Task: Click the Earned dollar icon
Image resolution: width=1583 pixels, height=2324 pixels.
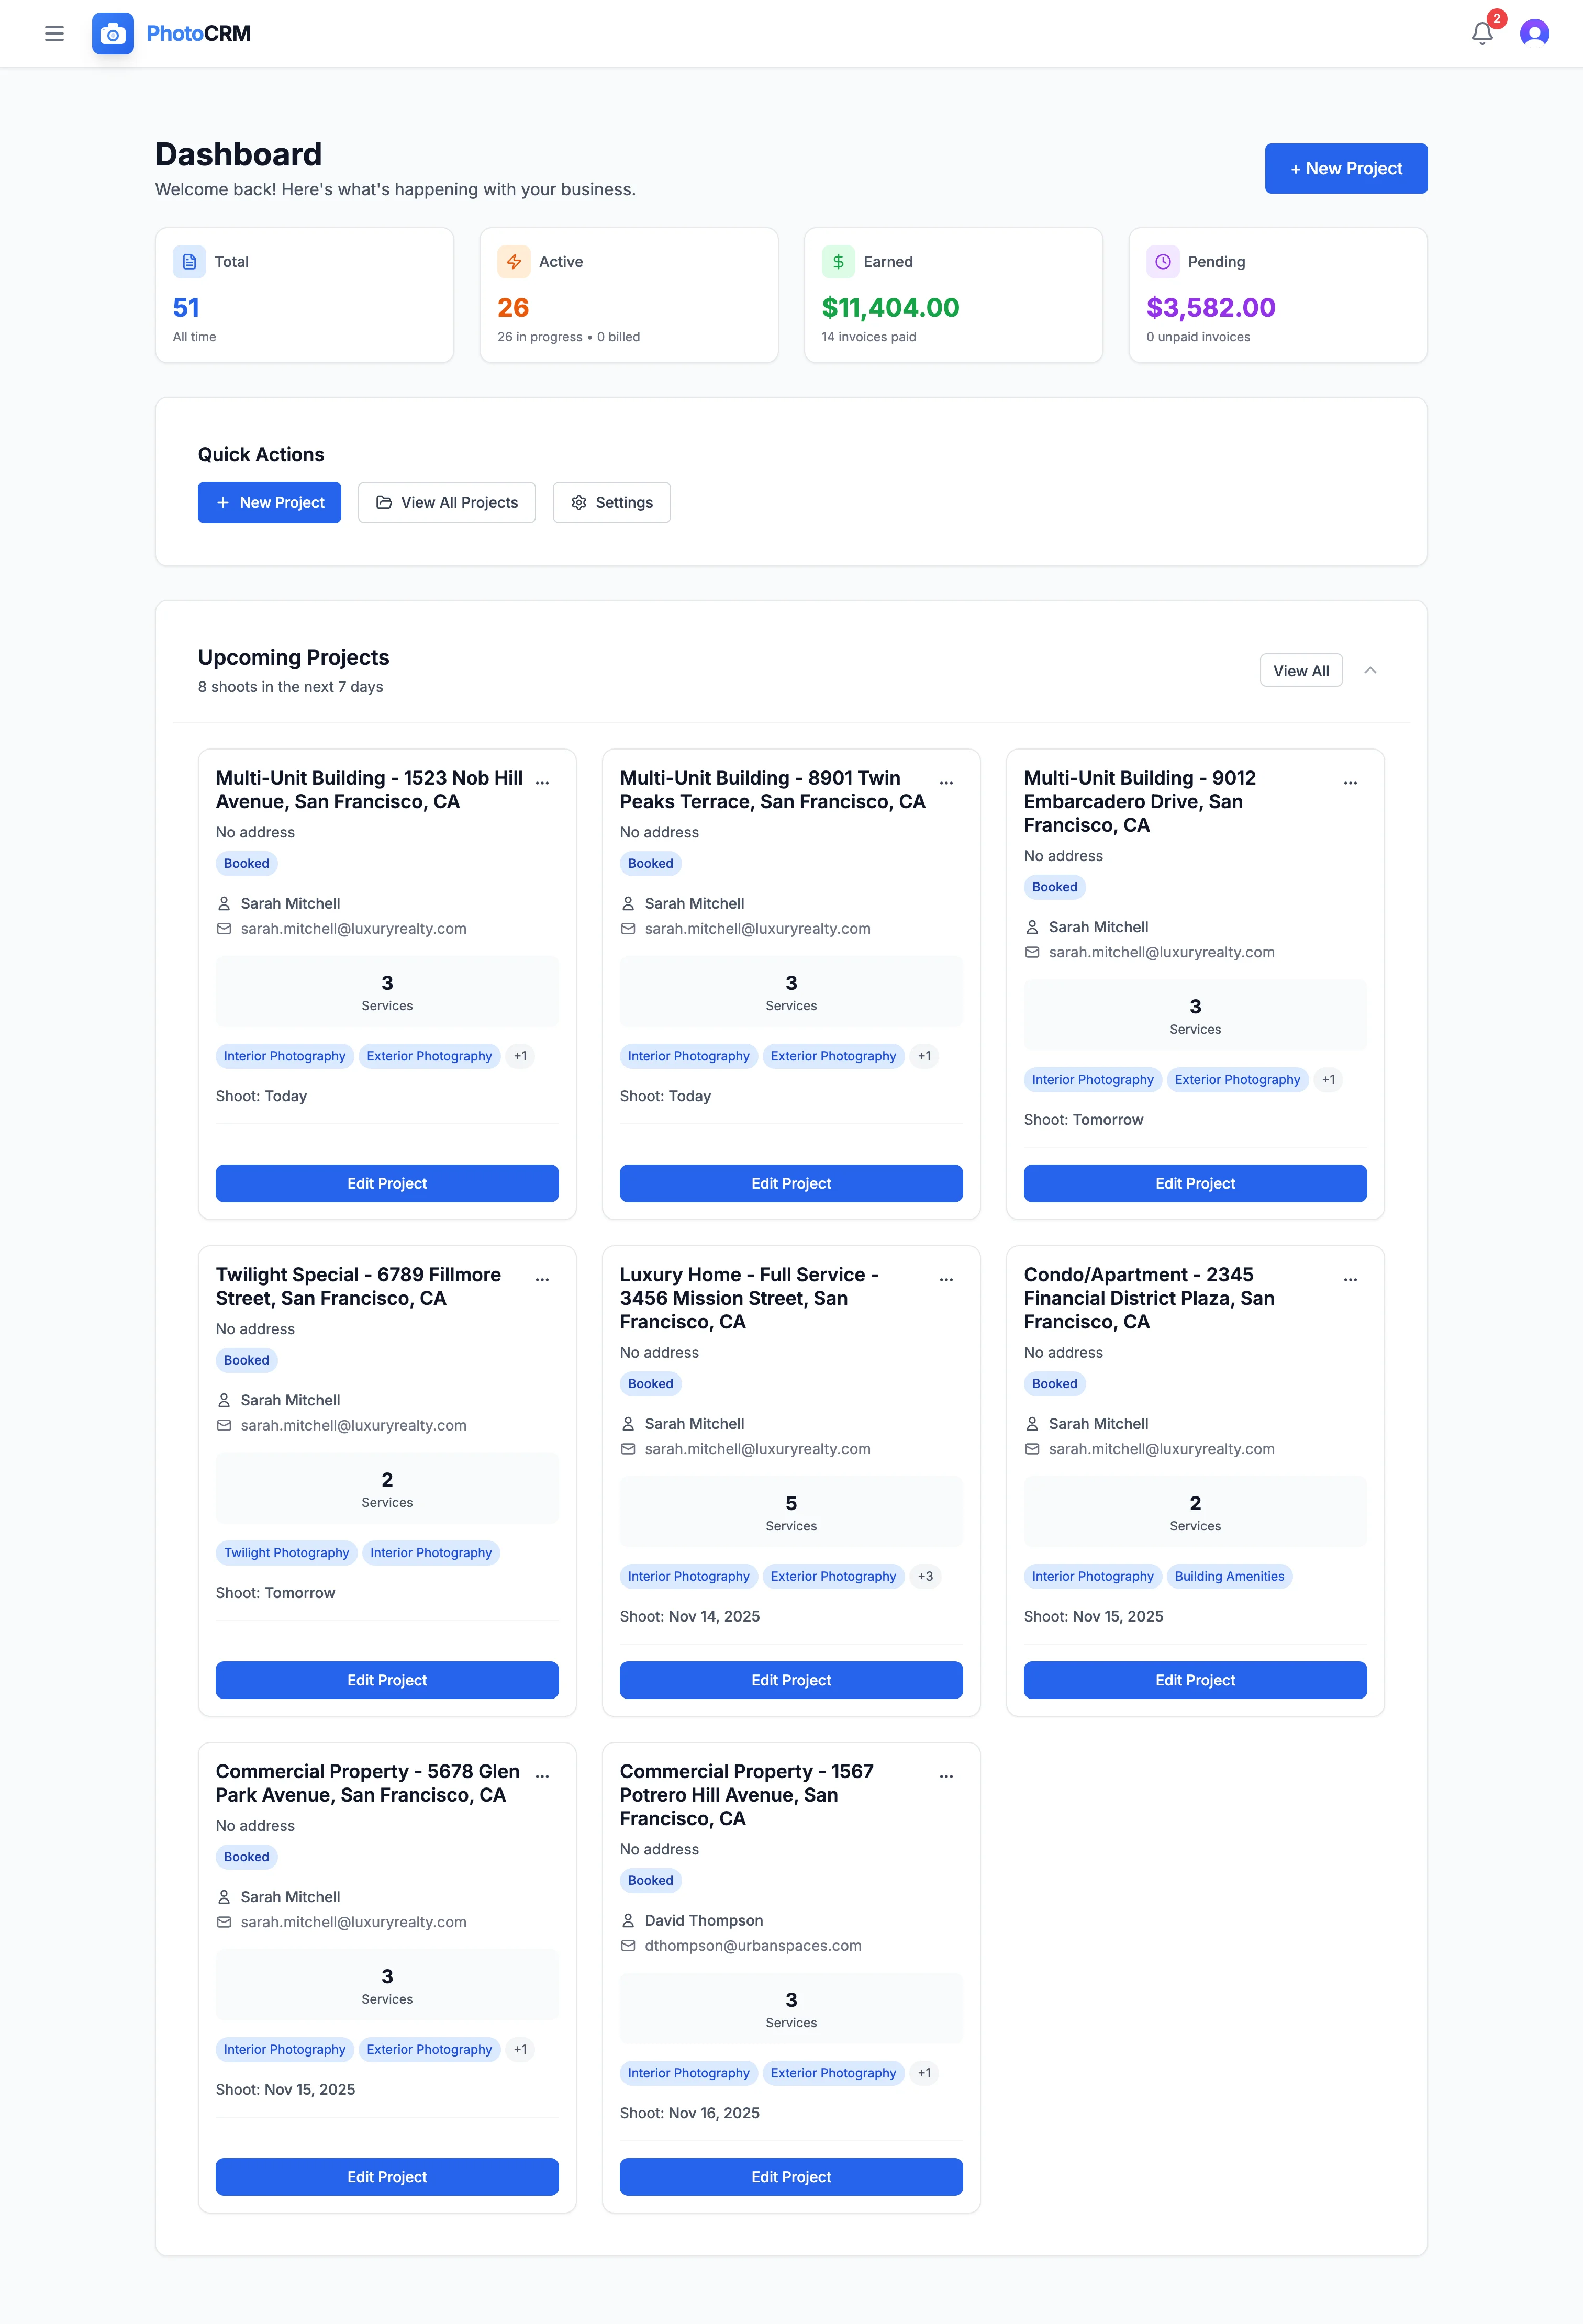Action: click(838, 261)
